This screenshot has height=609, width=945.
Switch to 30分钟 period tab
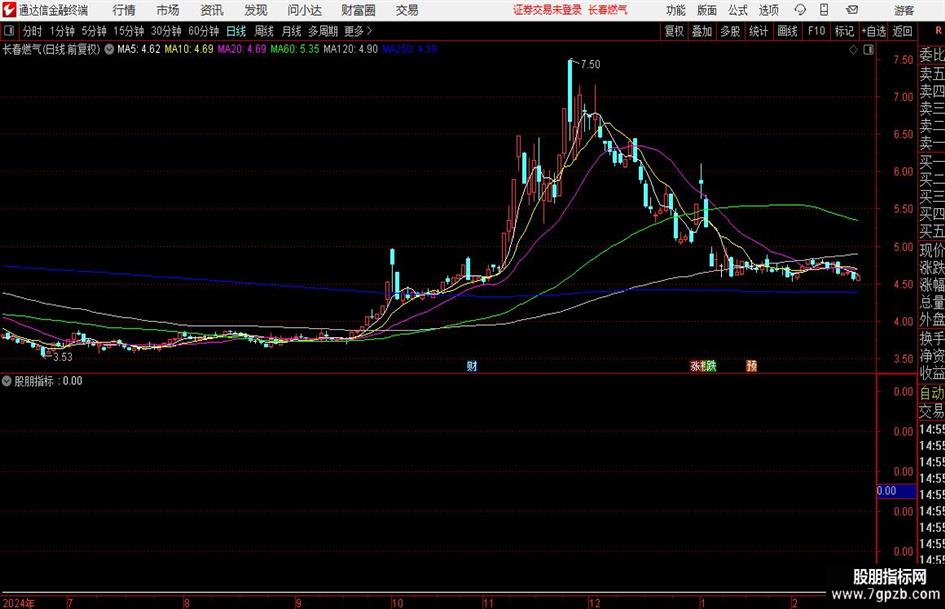166,31
